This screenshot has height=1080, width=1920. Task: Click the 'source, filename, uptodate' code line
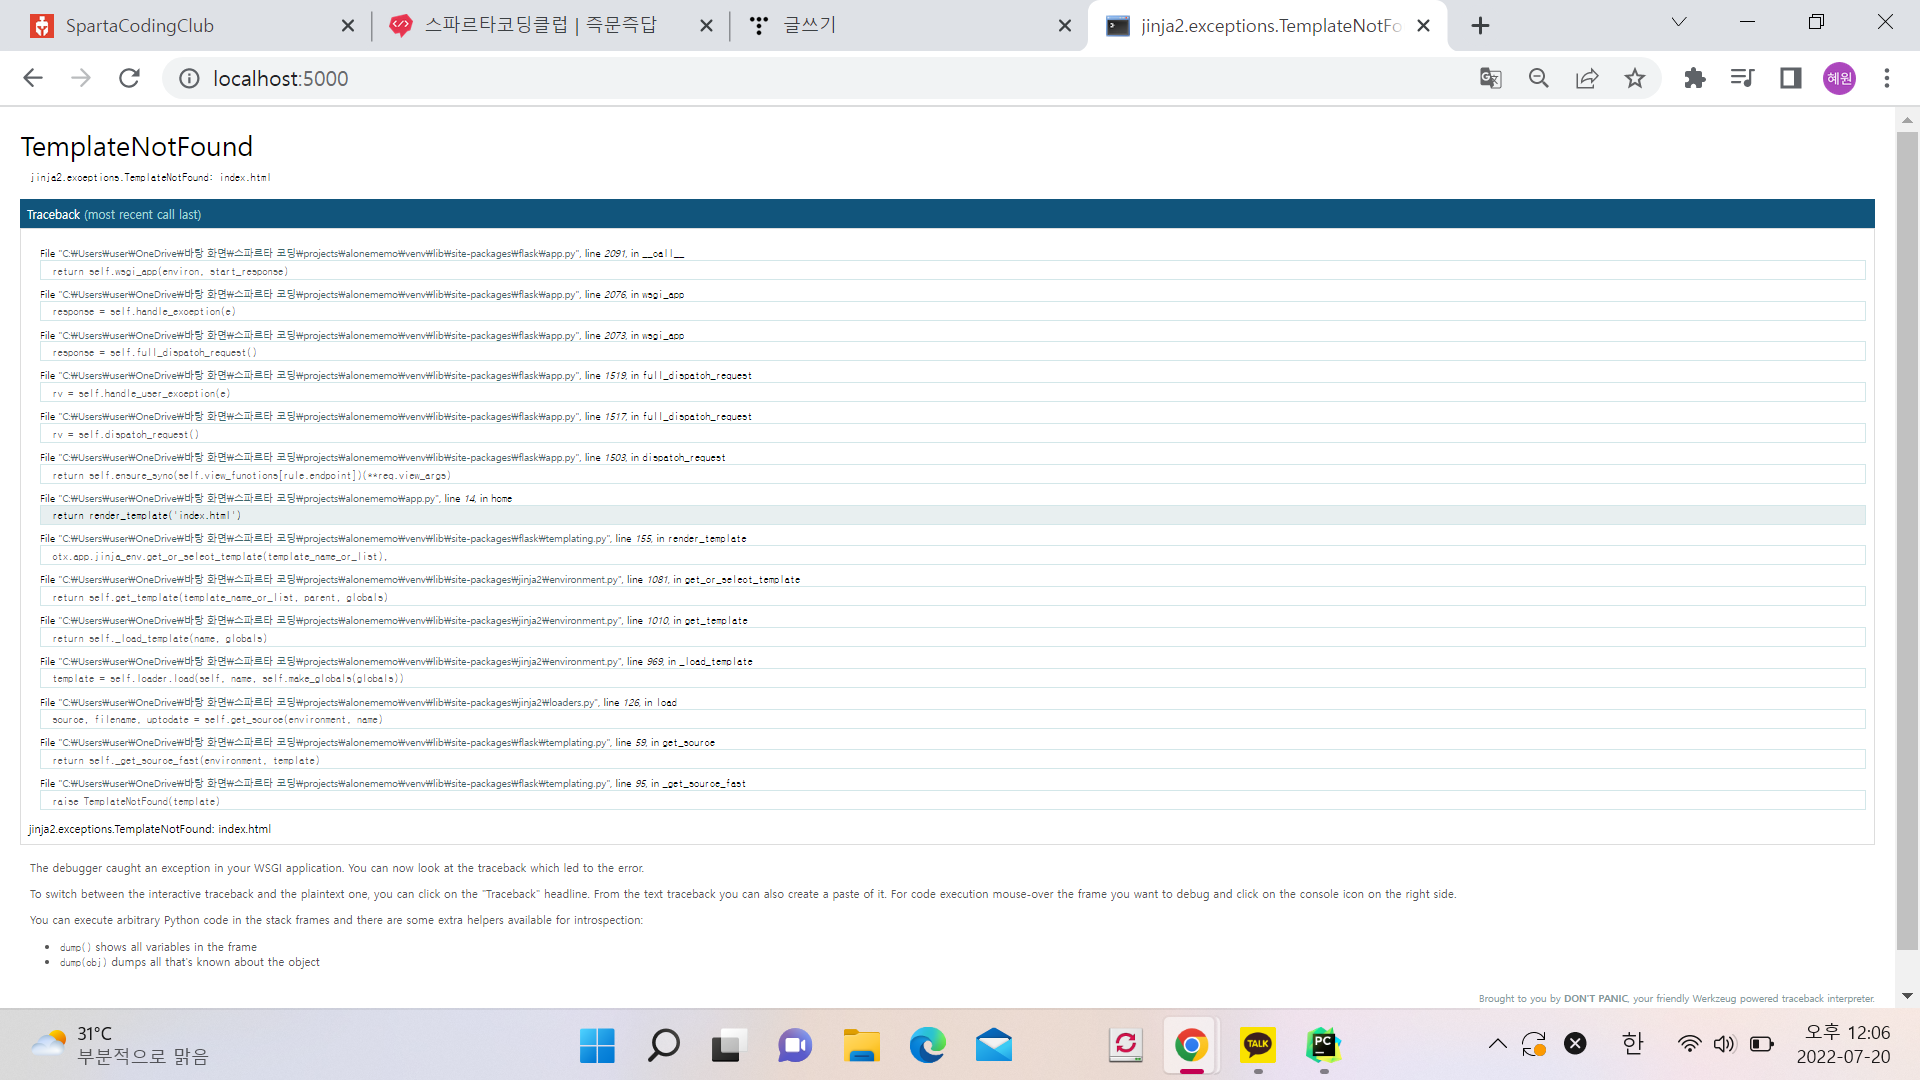pos(952,719)
